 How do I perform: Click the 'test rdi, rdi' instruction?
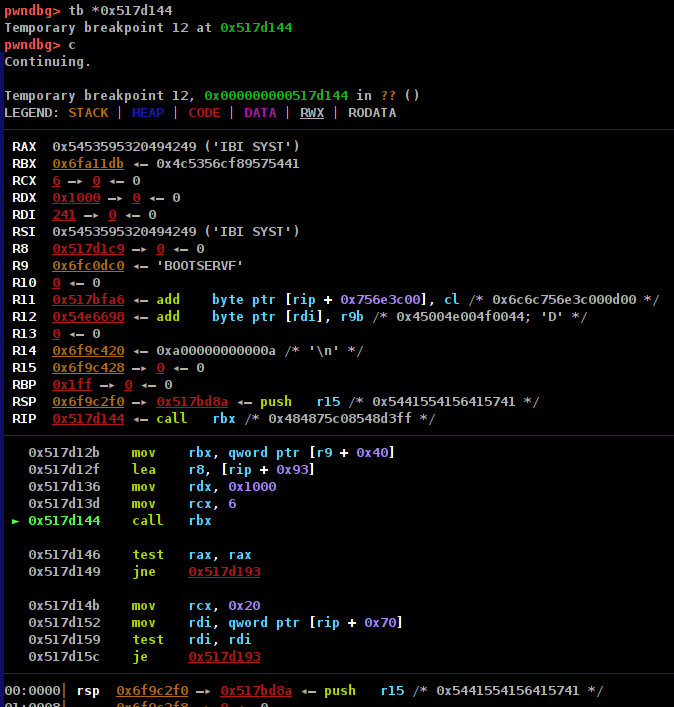point(192,640)
